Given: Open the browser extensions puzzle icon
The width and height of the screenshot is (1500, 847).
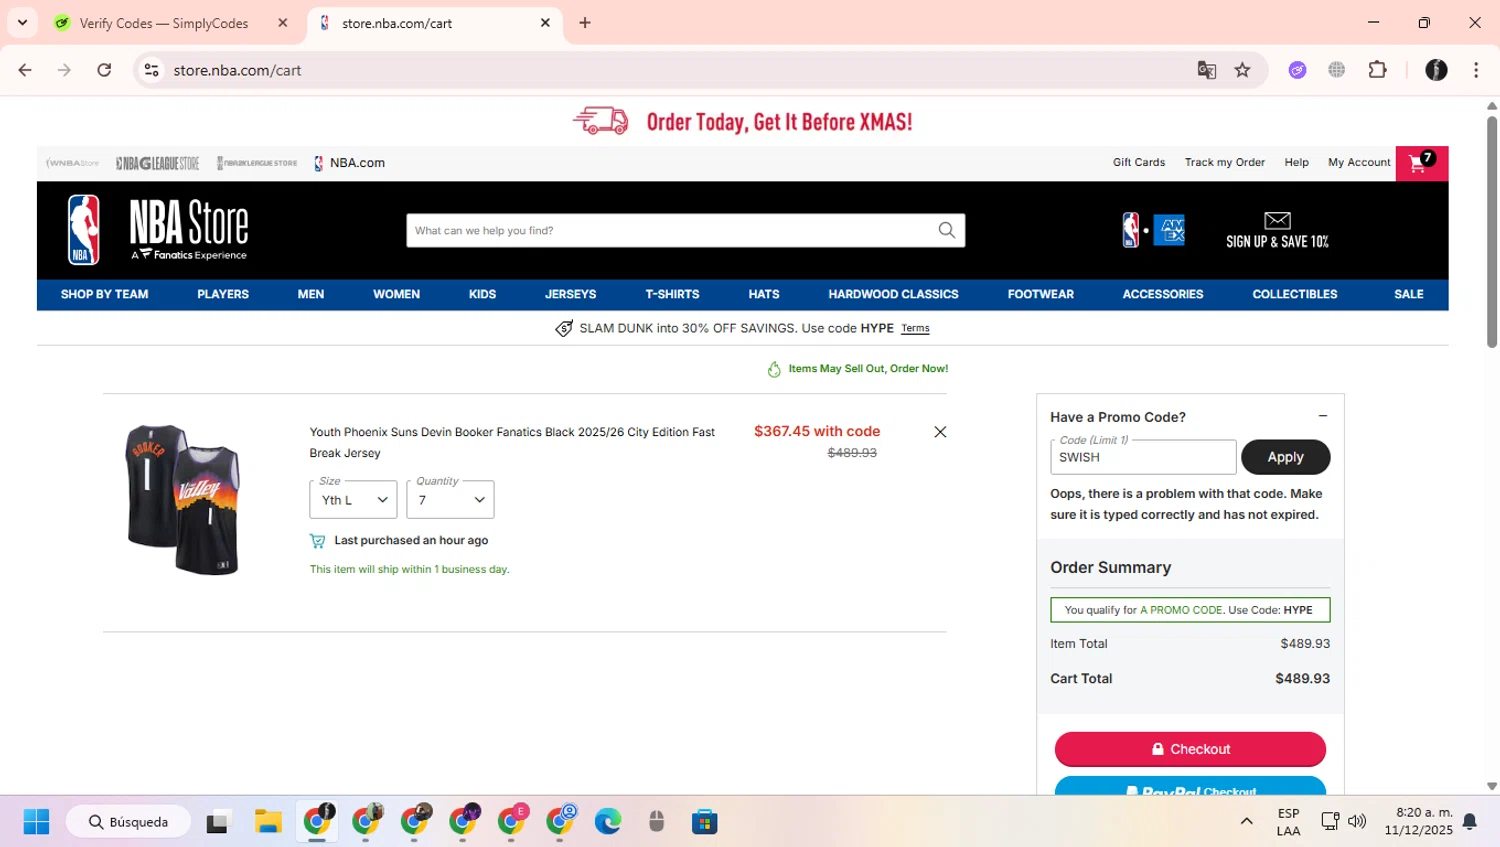Looking at the screenshot, I should (1377, 70).
